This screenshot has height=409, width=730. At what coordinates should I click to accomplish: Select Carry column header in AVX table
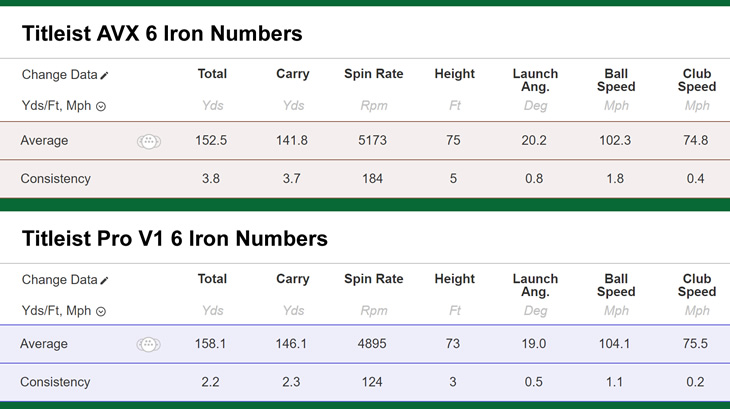click(293, 74)
